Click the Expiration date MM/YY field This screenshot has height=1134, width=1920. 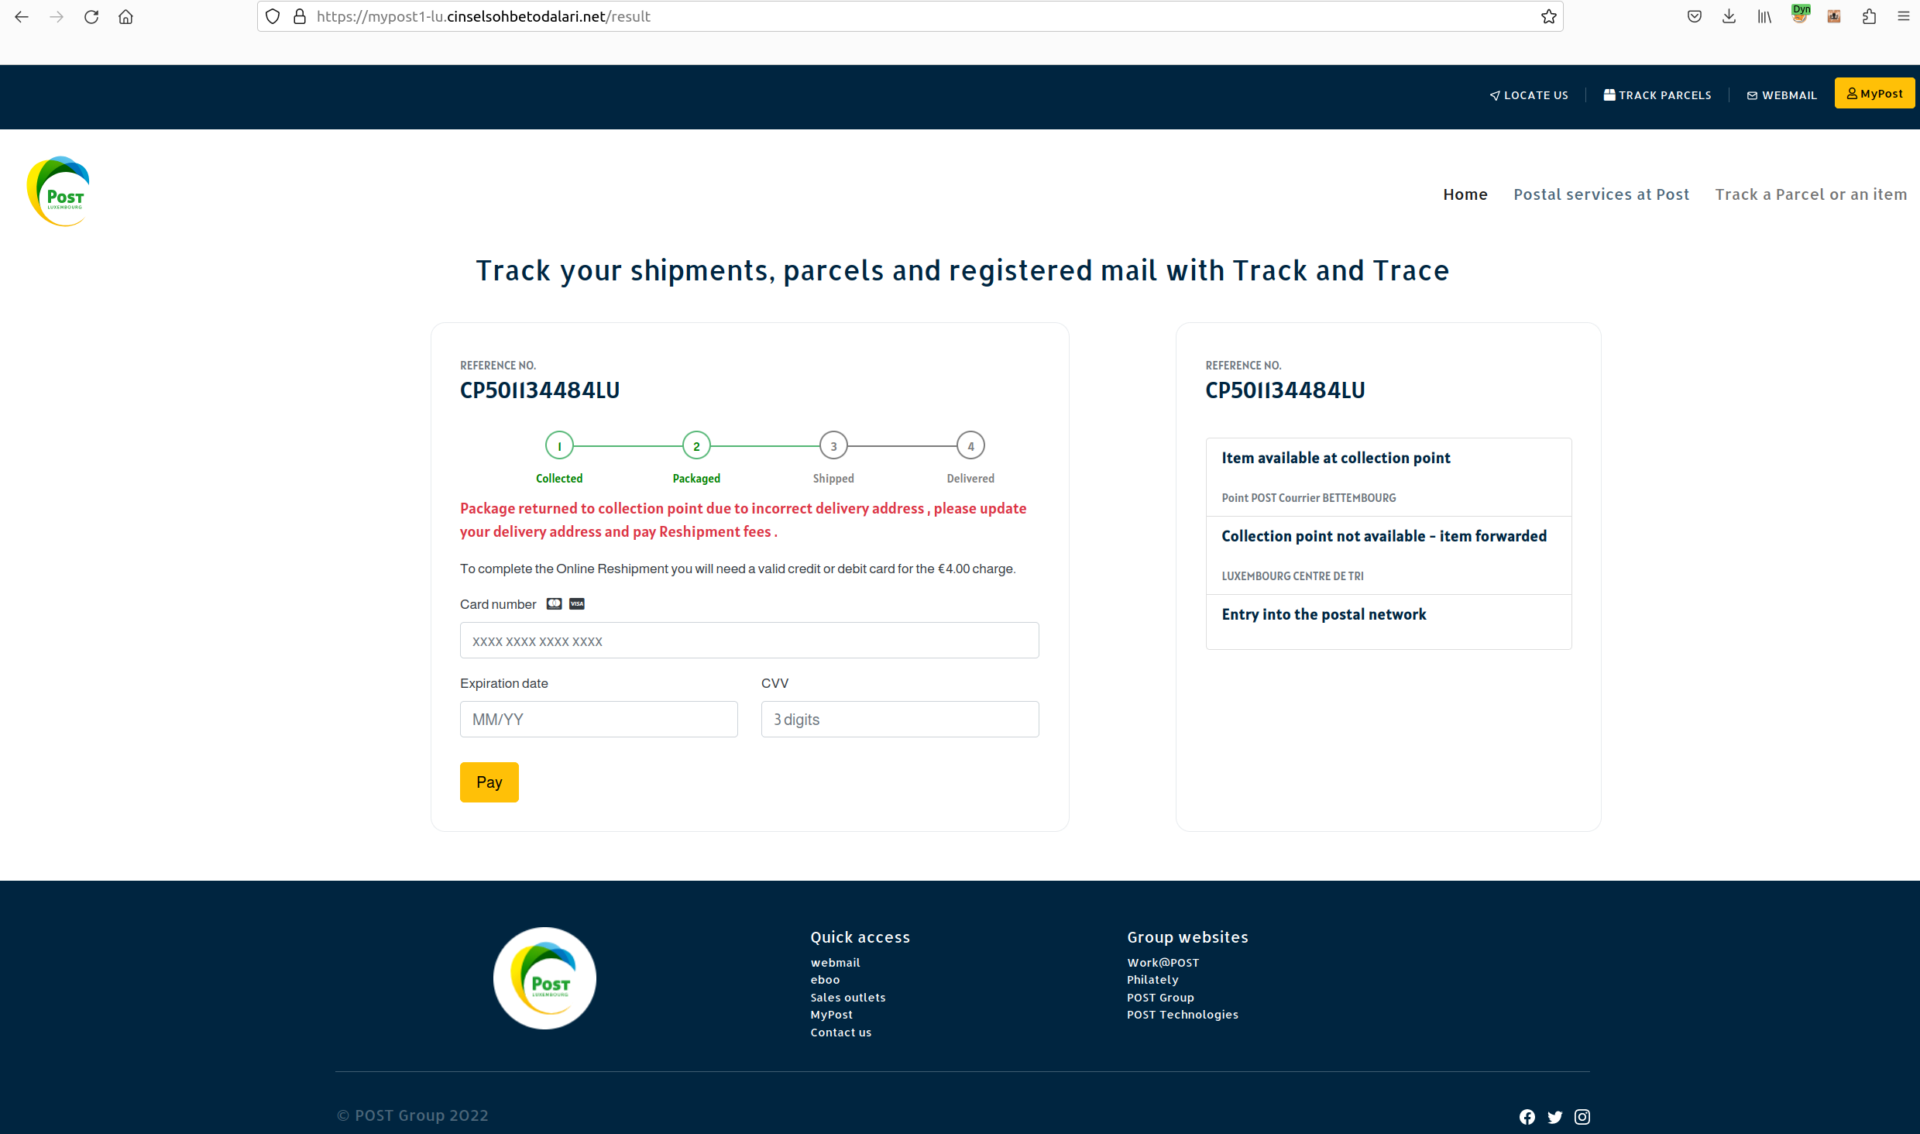[x=600, y=718]
